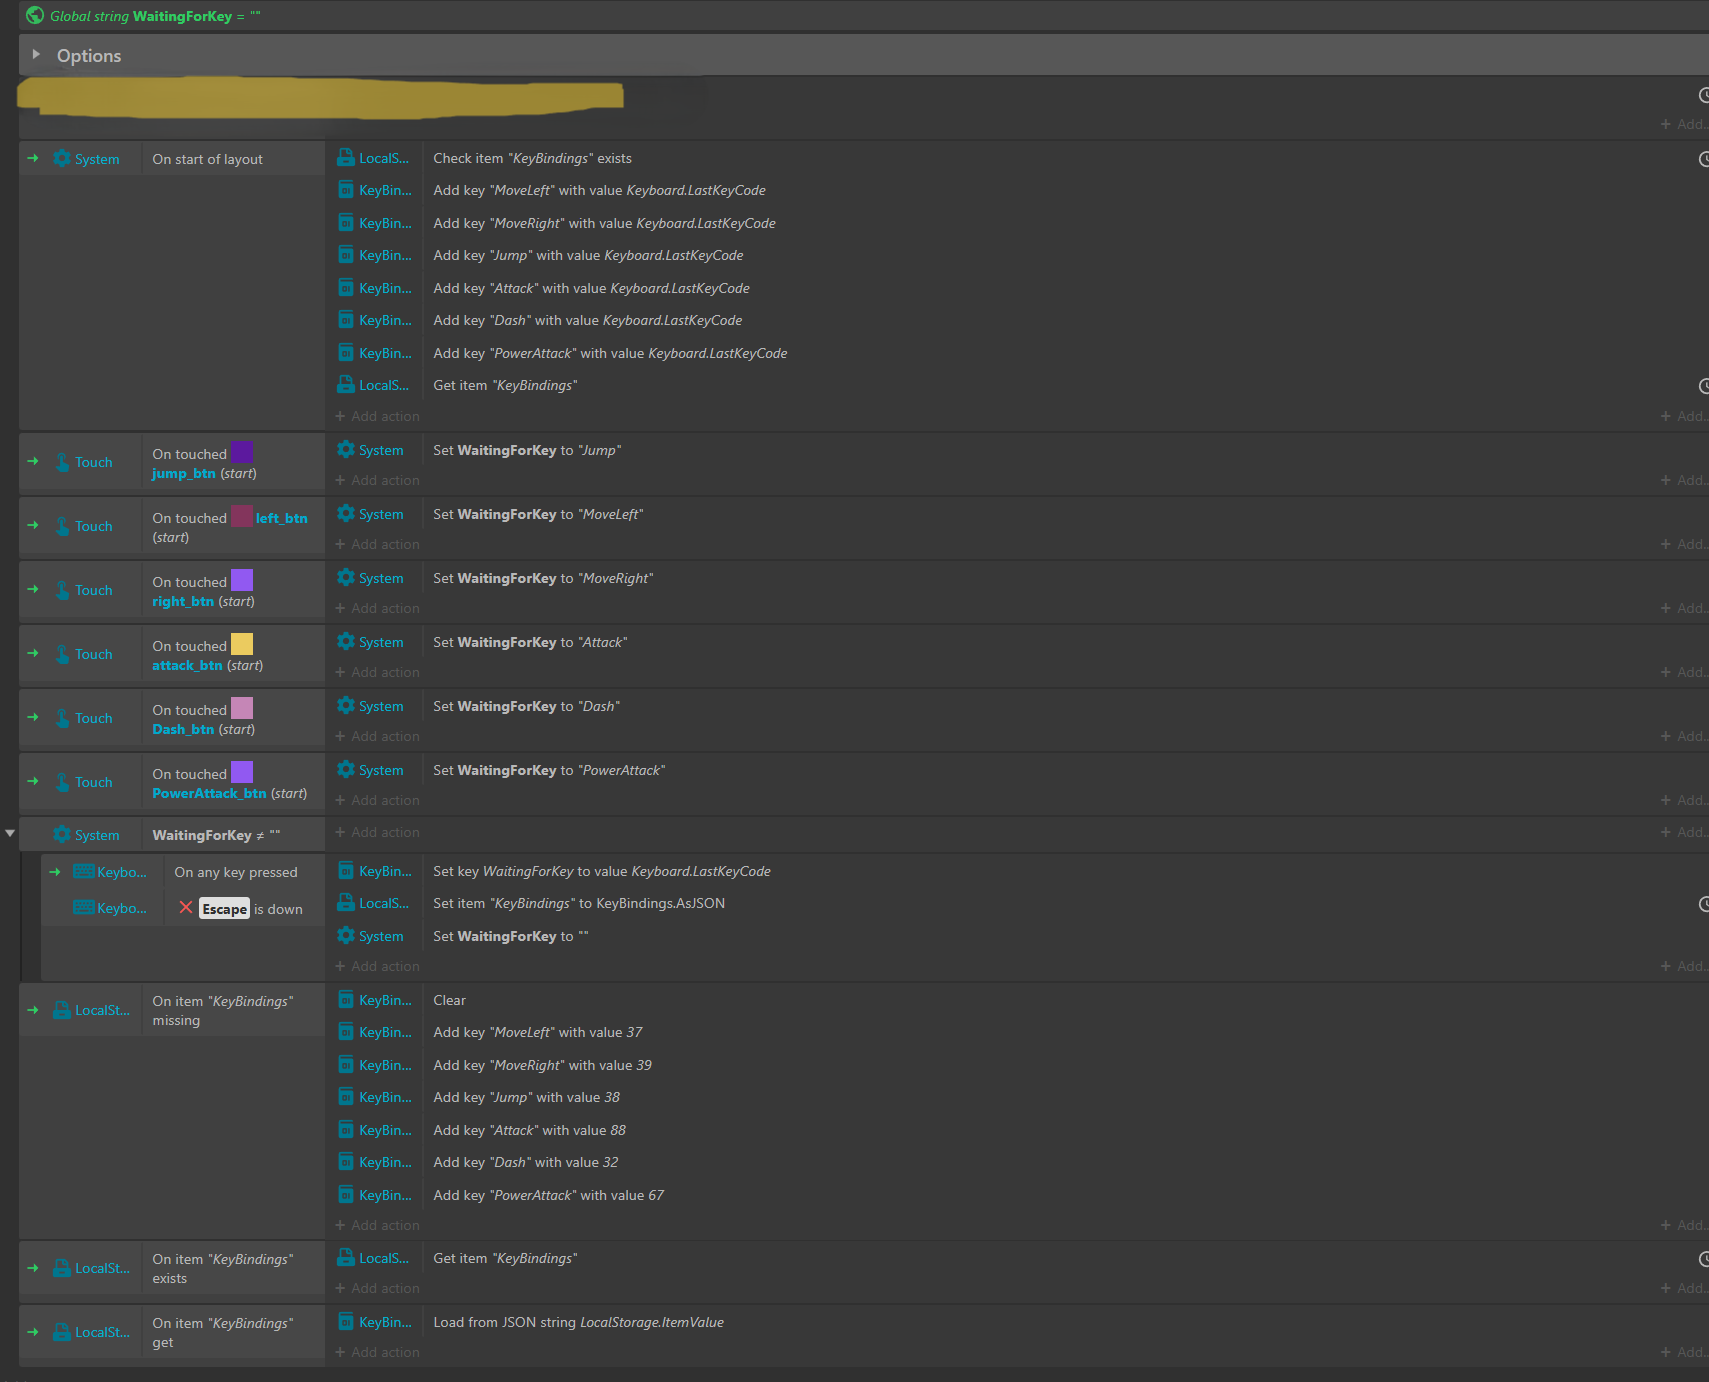Click LocalStorage icon on the KeyBindings missing event
Viewport: 1709px width, 1382px height.
point(62,1010)
